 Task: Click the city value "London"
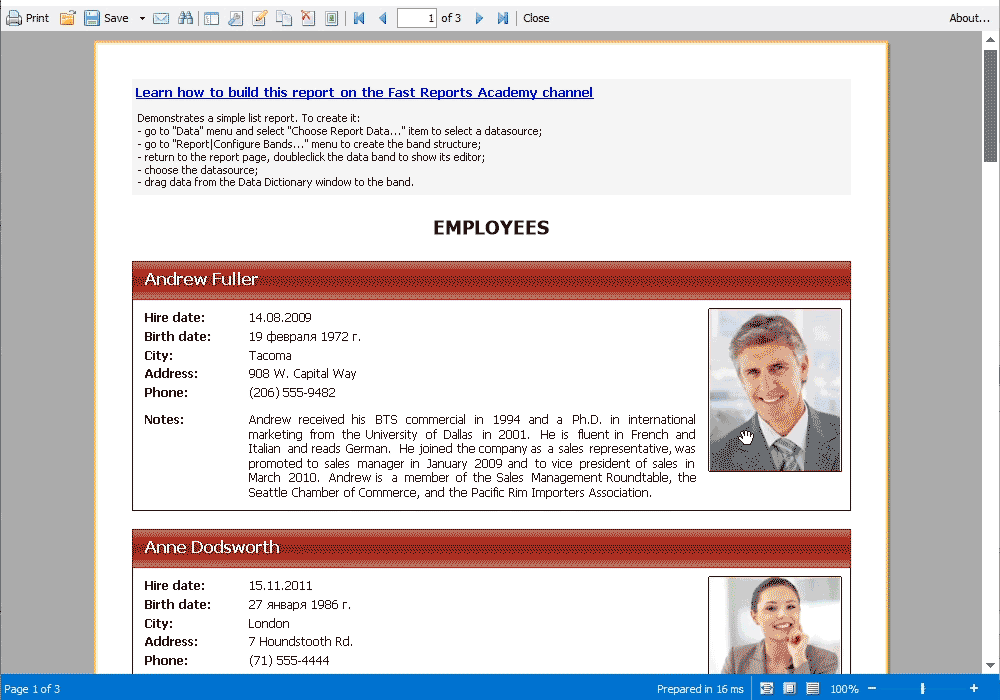[x=268, y=623]
